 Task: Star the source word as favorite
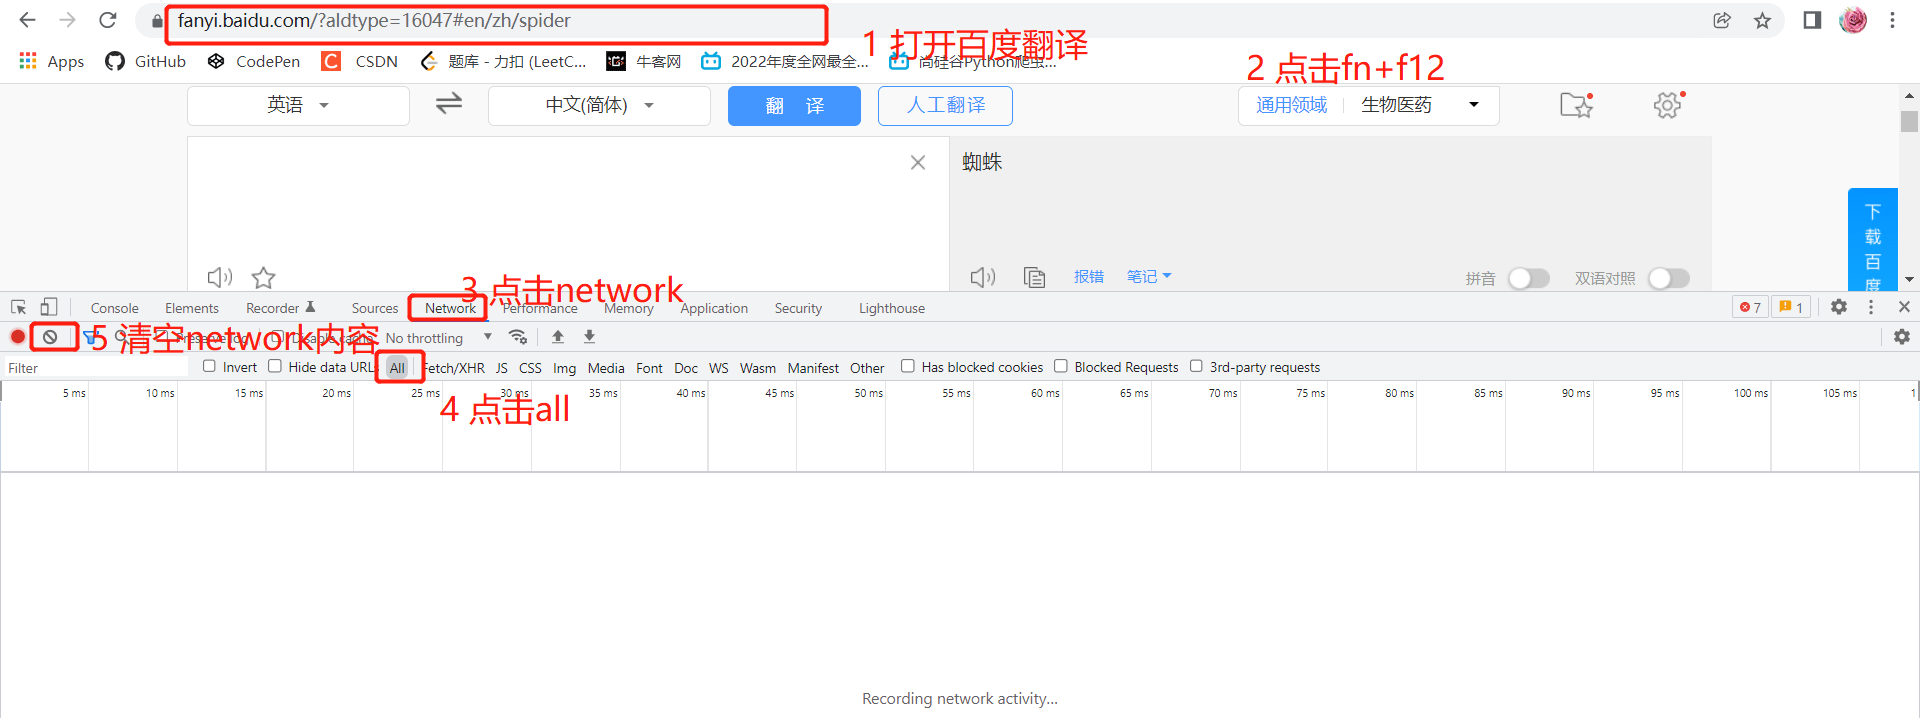[263, 277]
